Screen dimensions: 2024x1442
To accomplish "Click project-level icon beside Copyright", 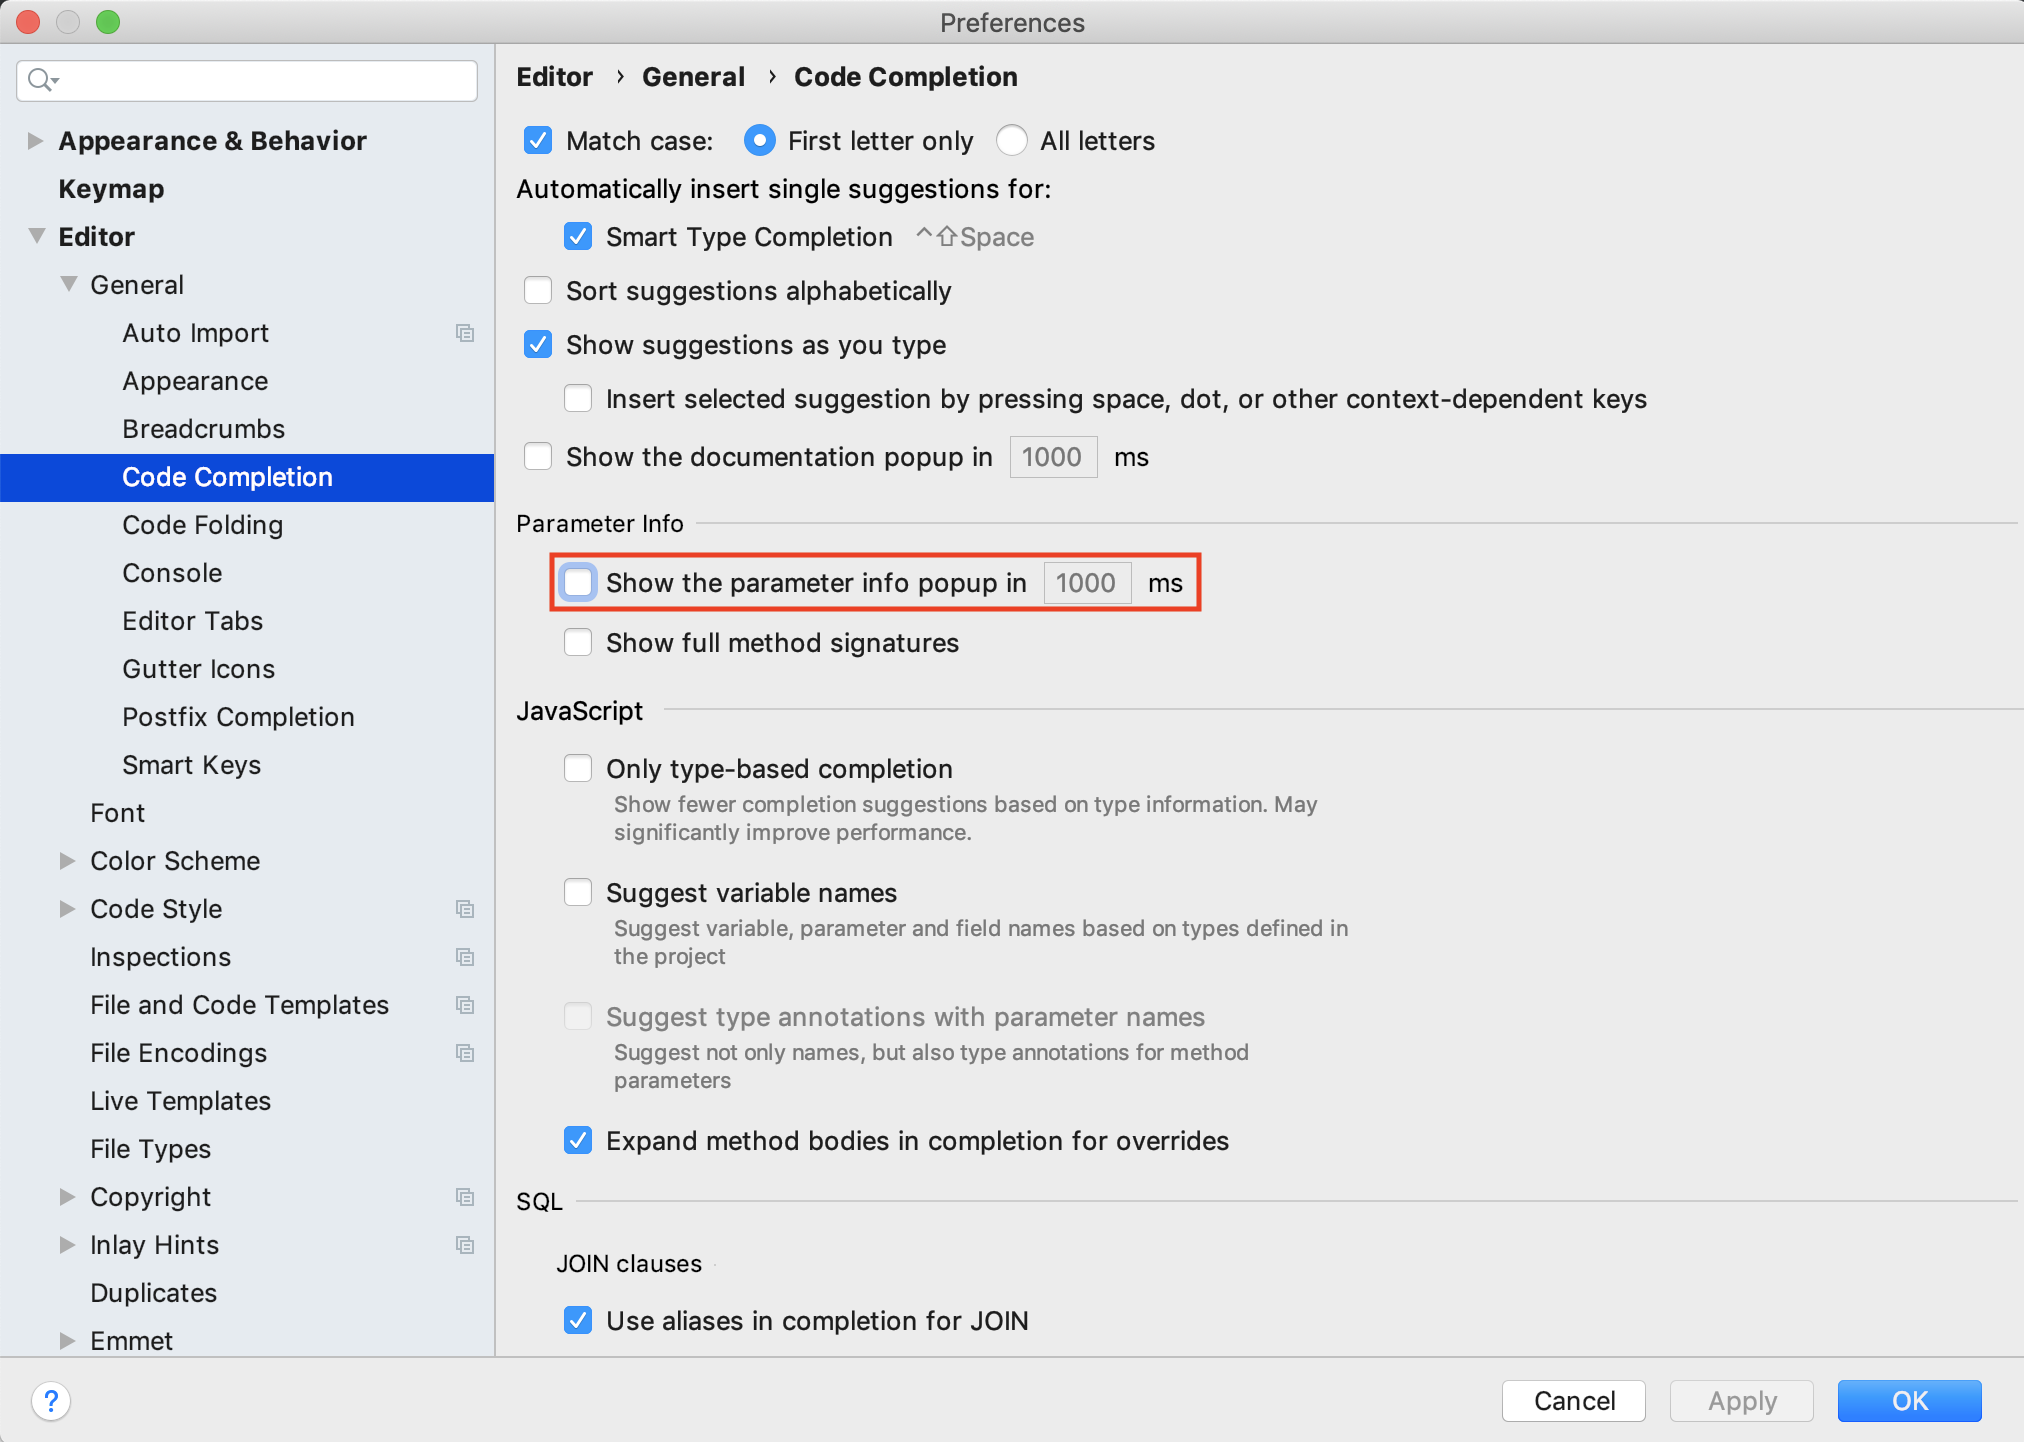I will (x=465, y=1197).
